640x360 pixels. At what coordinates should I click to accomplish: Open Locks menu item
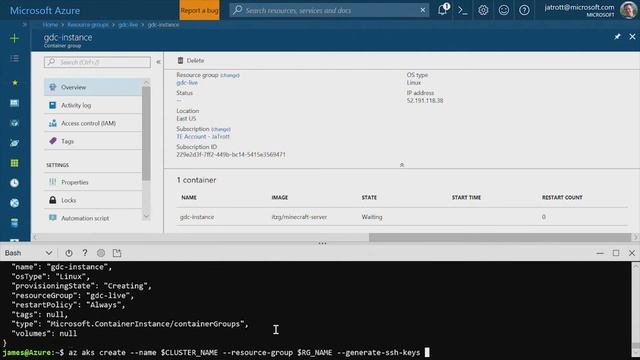[x=93, y=200]
